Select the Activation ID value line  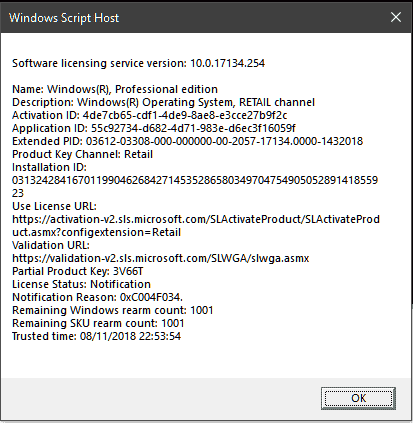click(150, 115)
